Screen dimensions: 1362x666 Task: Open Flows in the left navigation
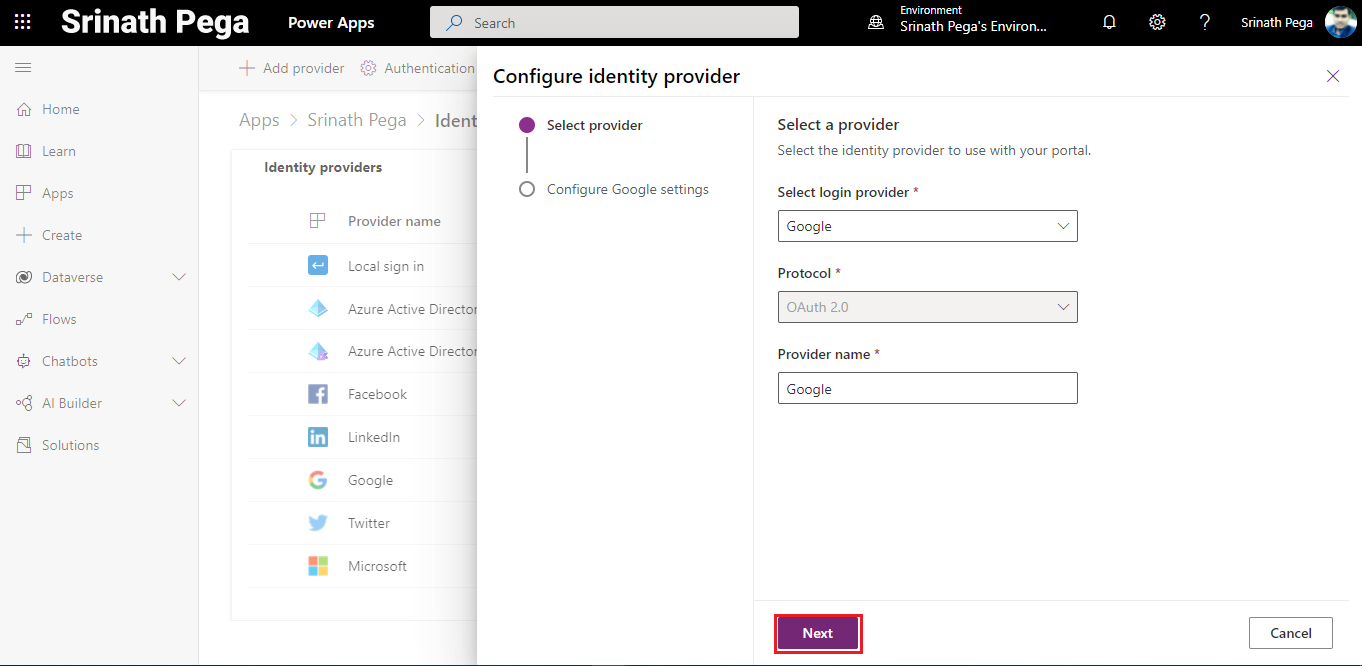(59, 319)
